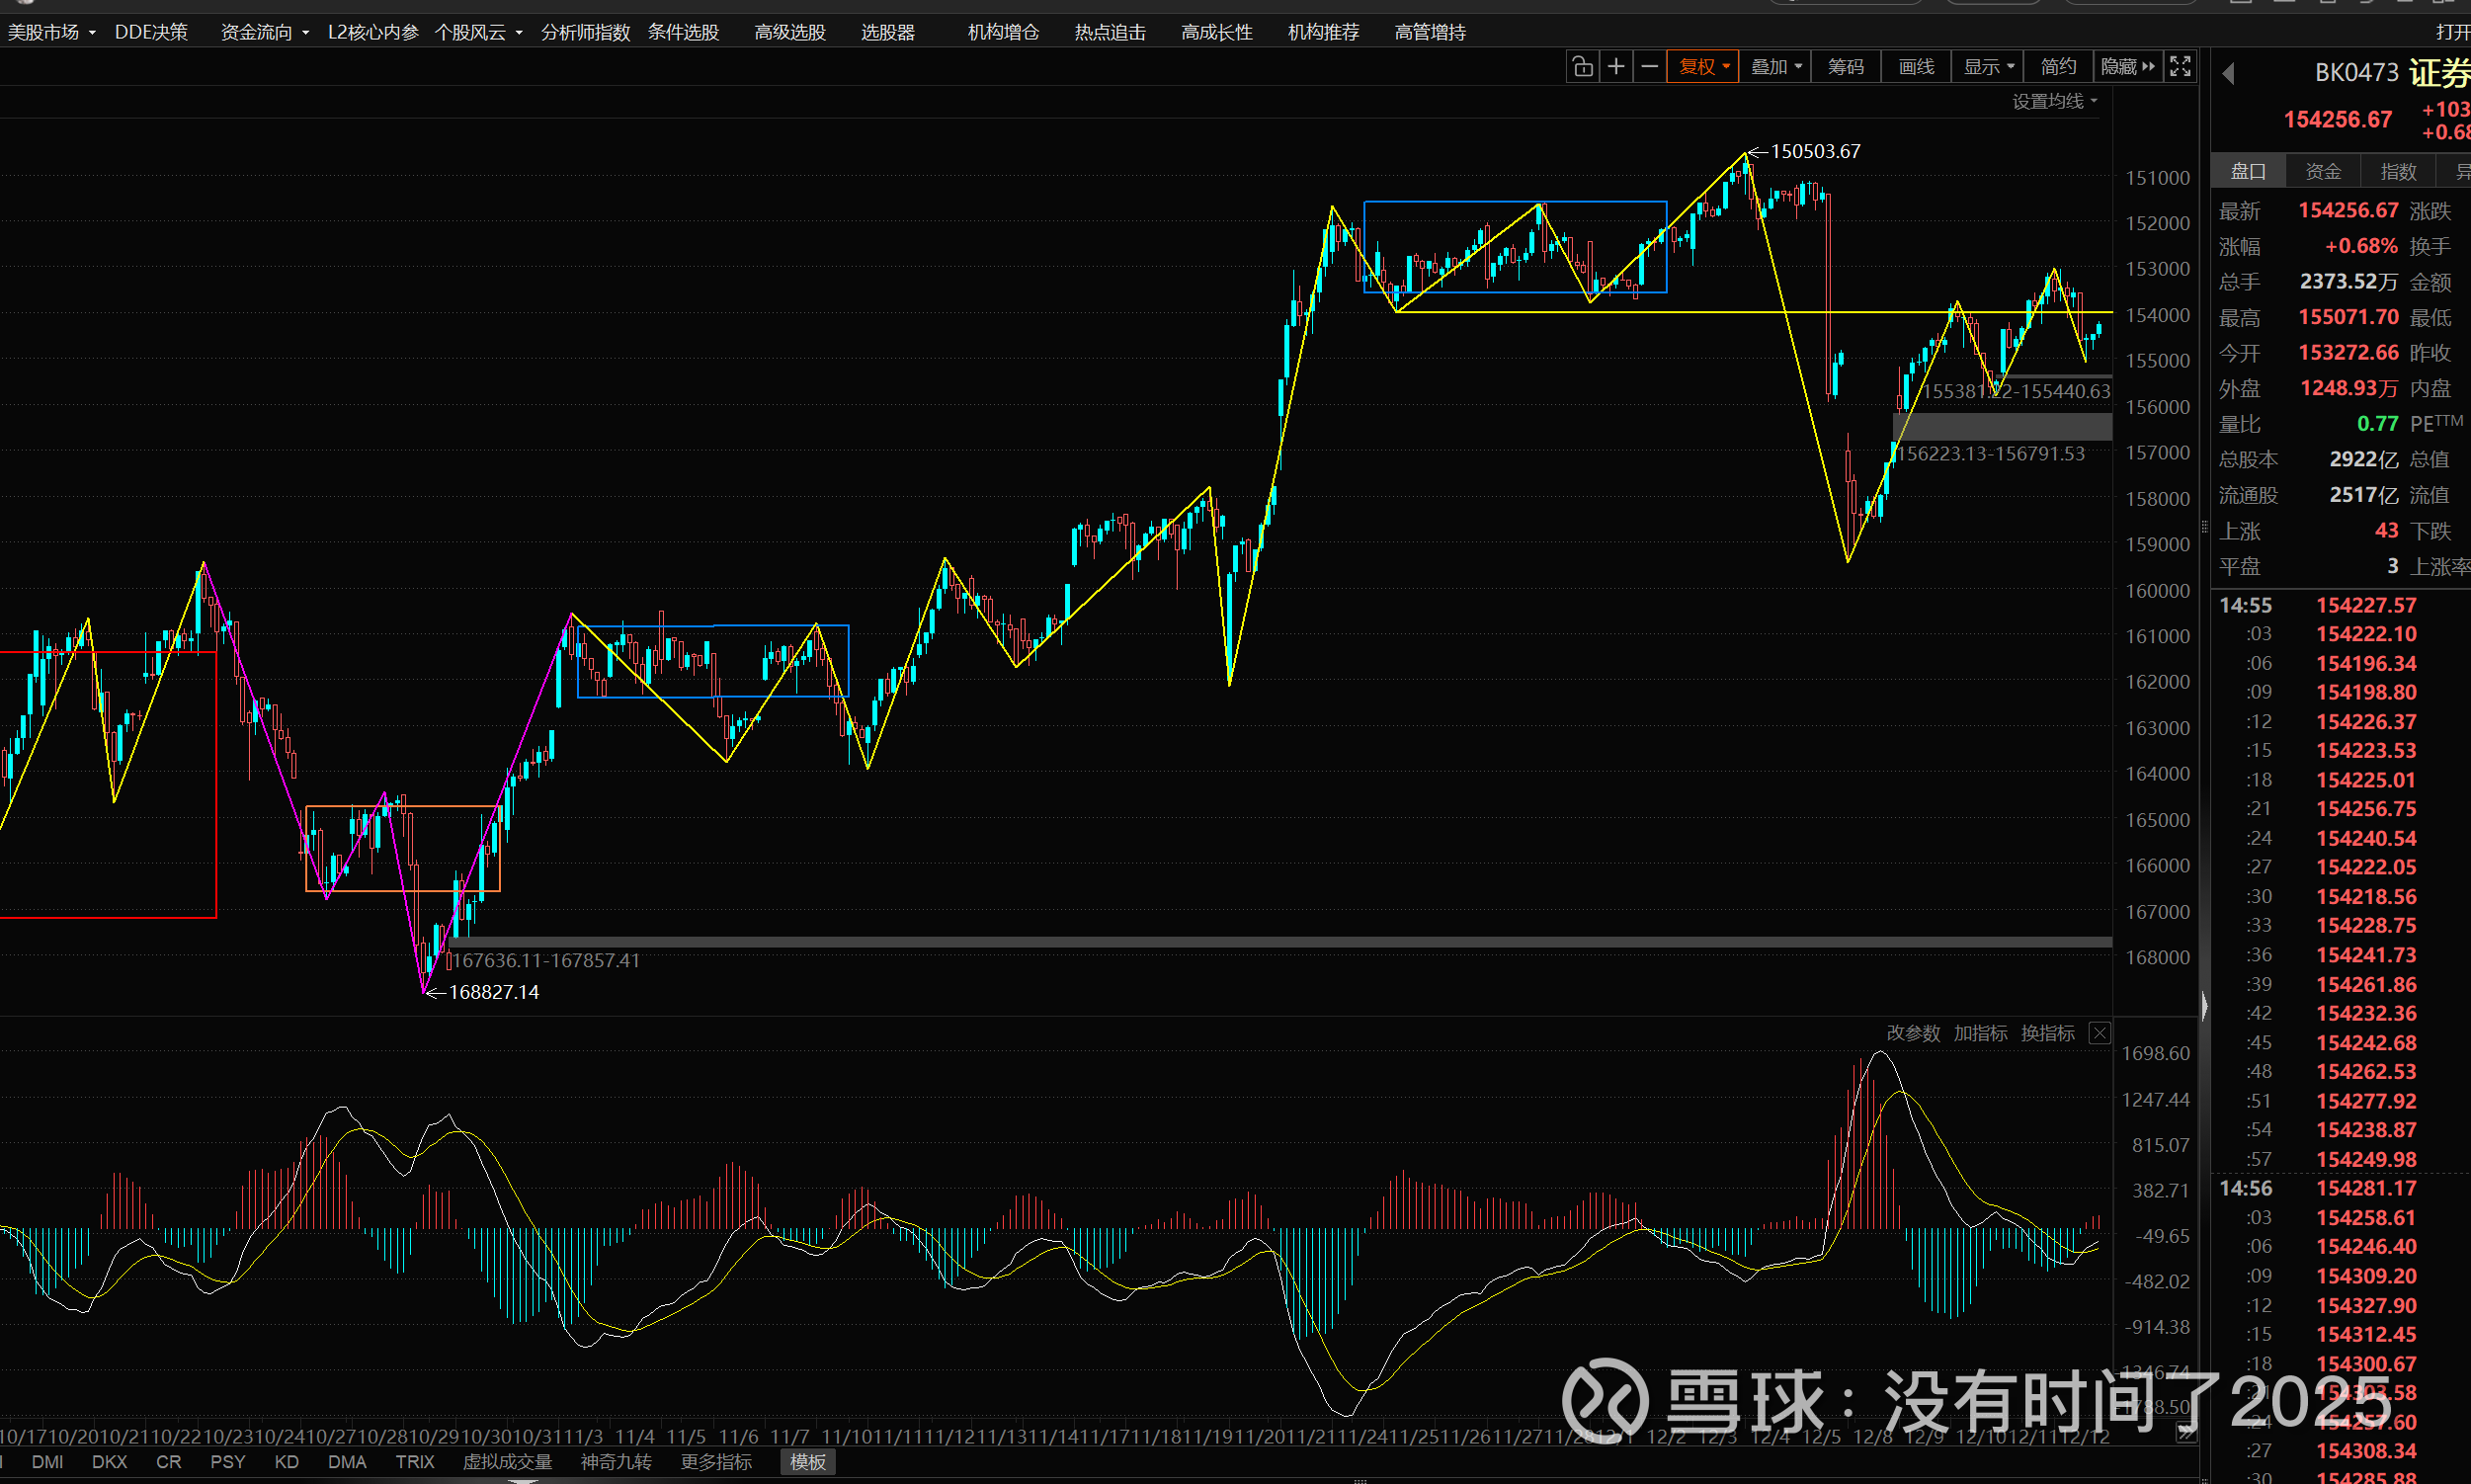Select the KD indicator tab

point(286,1462)
